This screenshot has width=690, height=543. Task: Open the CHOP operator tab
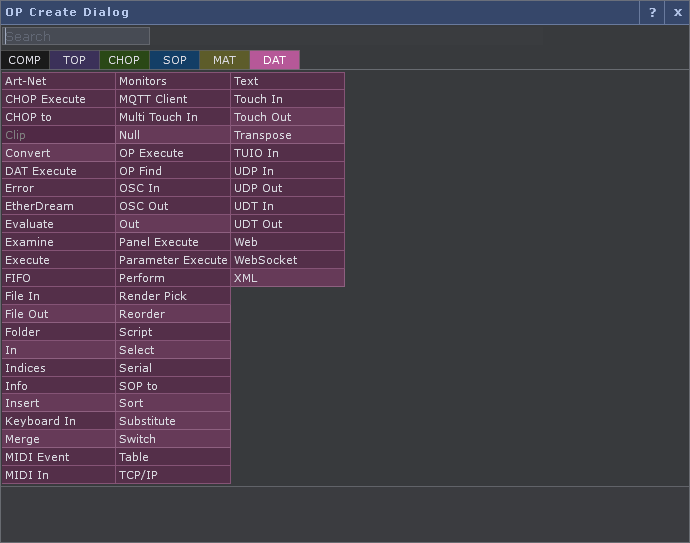(x=124, y=60)
